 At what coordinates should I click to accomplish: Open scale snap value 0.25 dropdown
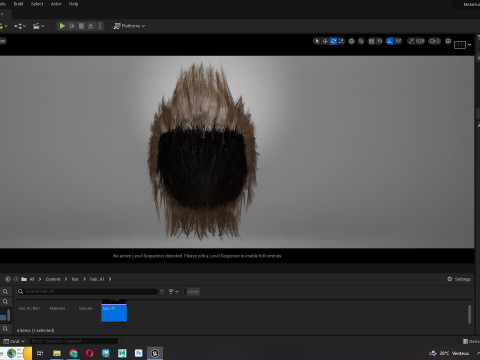(420, 41)
